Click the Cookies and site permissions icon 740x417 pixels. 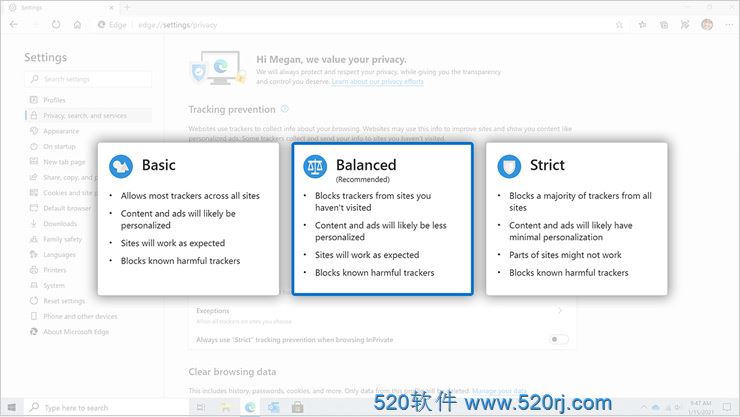(x=34, y=192)
